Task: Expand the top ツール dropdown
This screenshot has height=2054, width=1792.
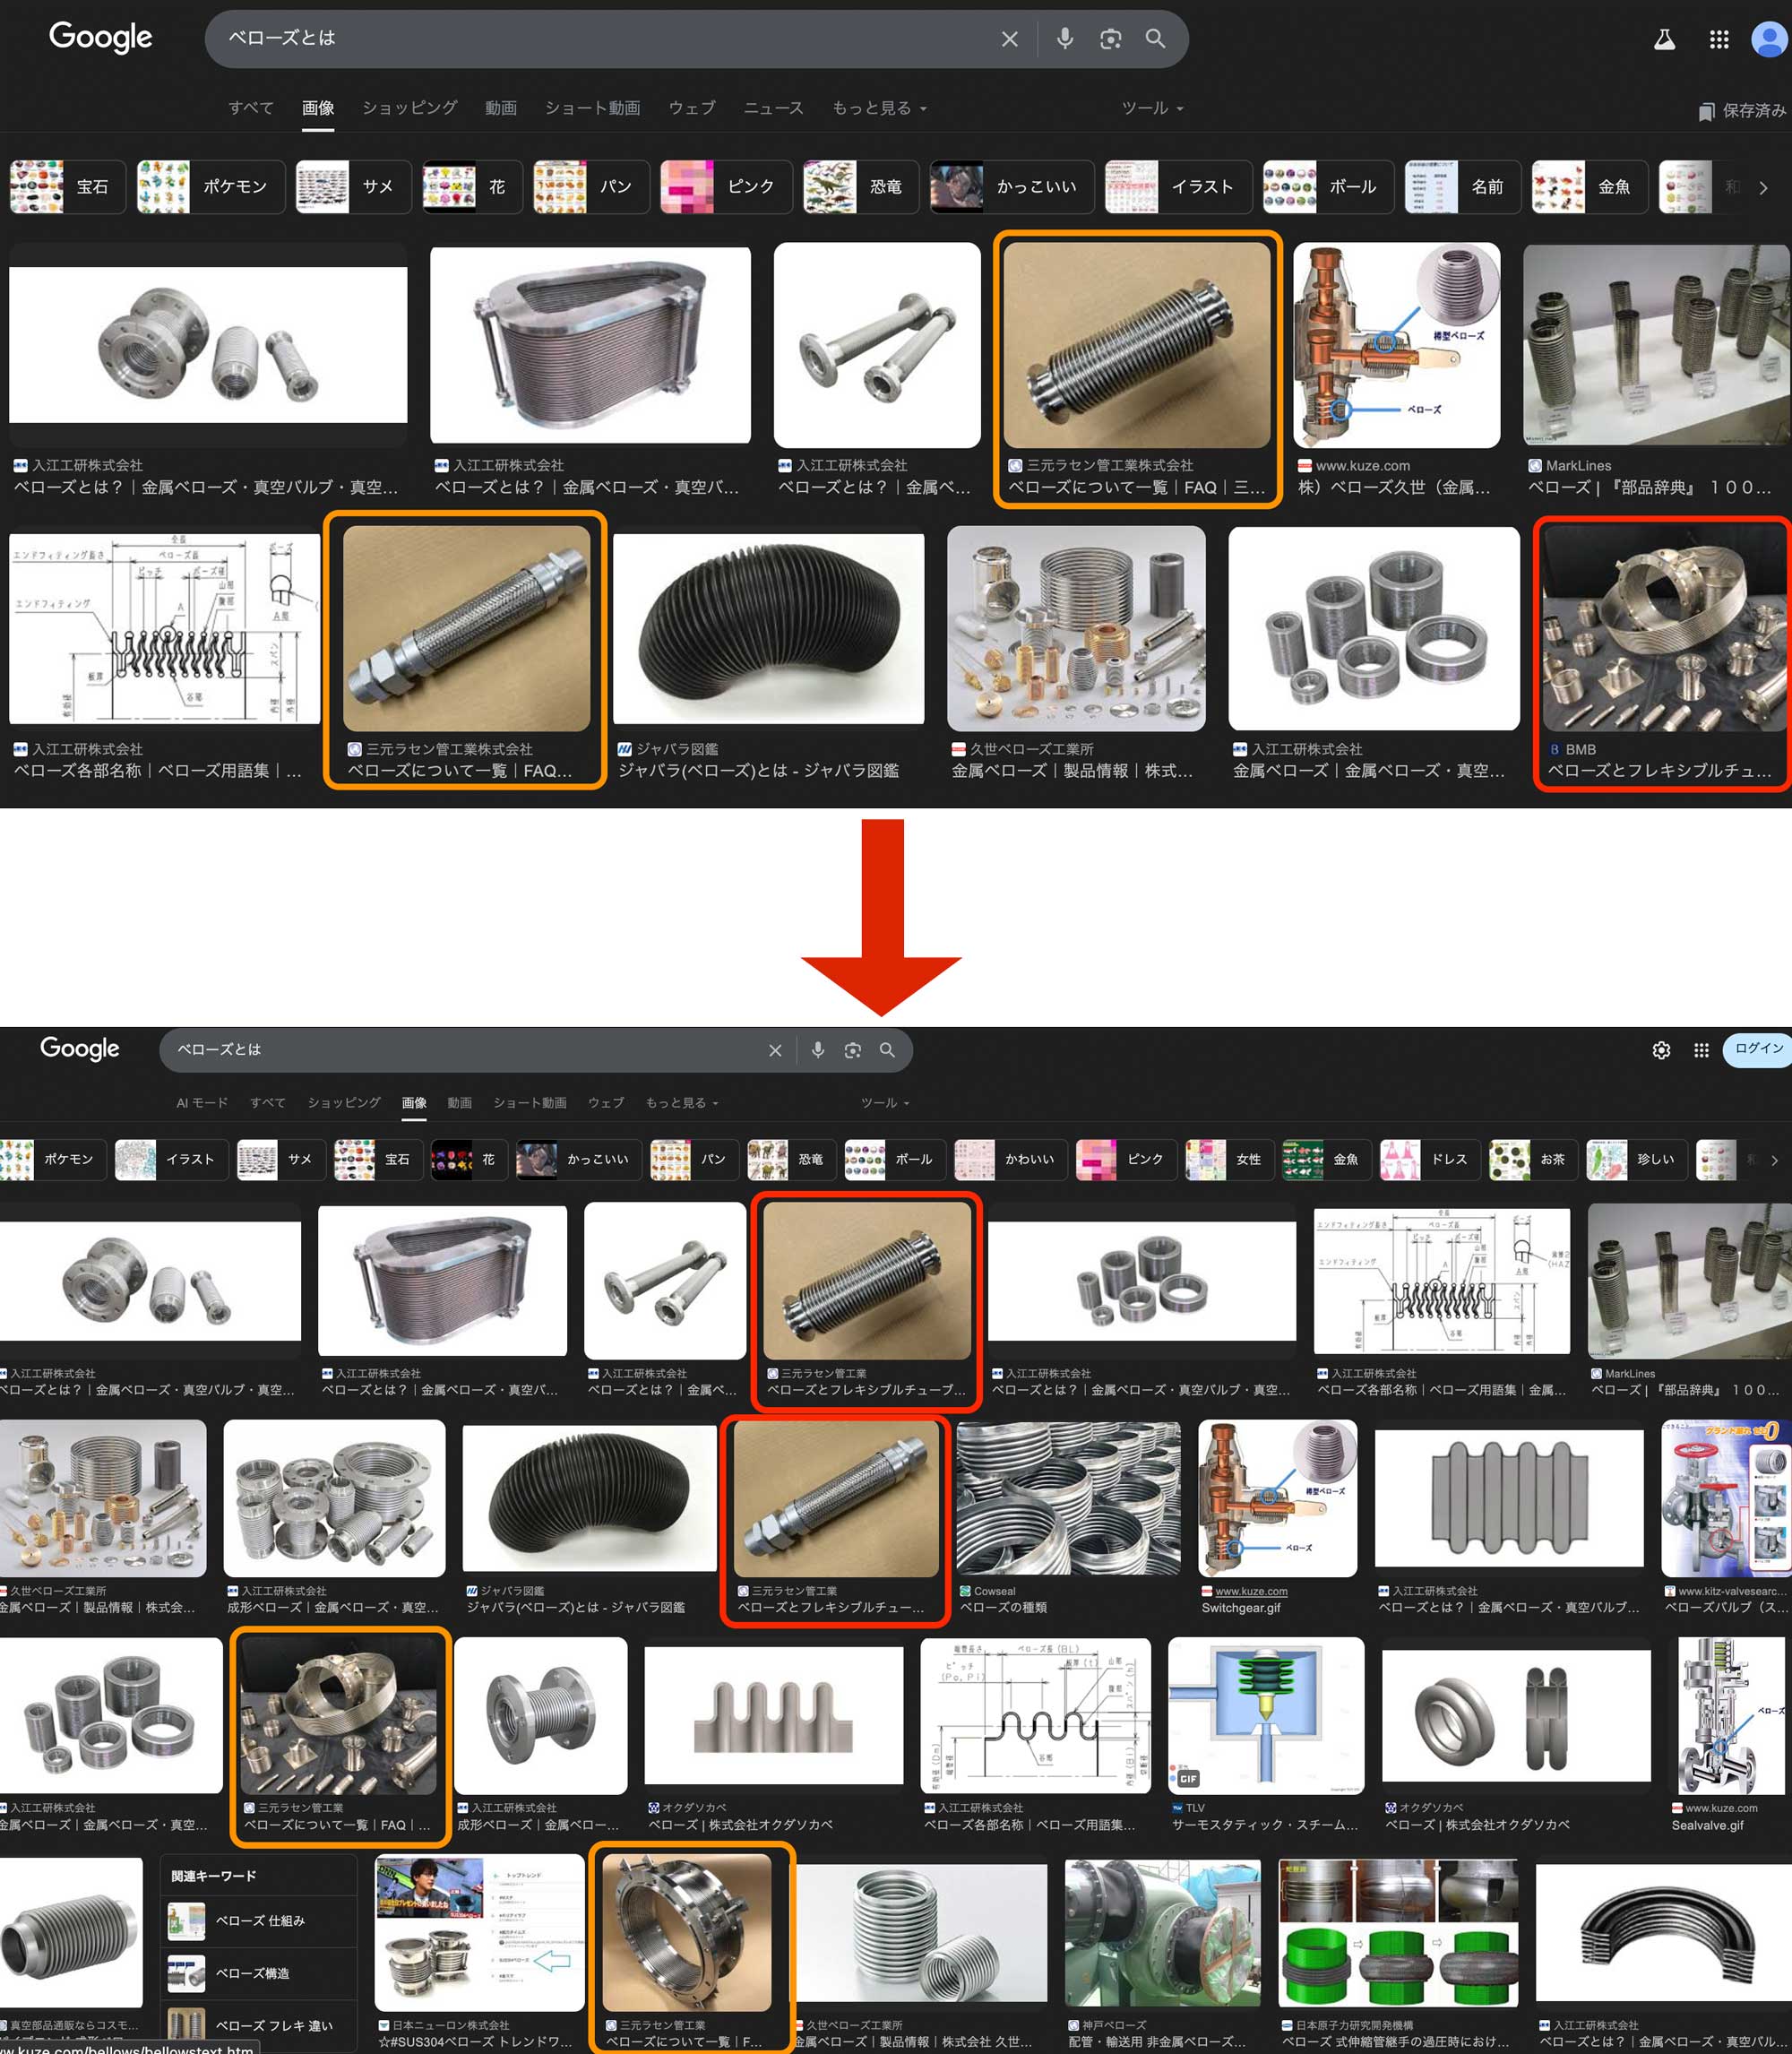Action: (x=1152, y=108)
